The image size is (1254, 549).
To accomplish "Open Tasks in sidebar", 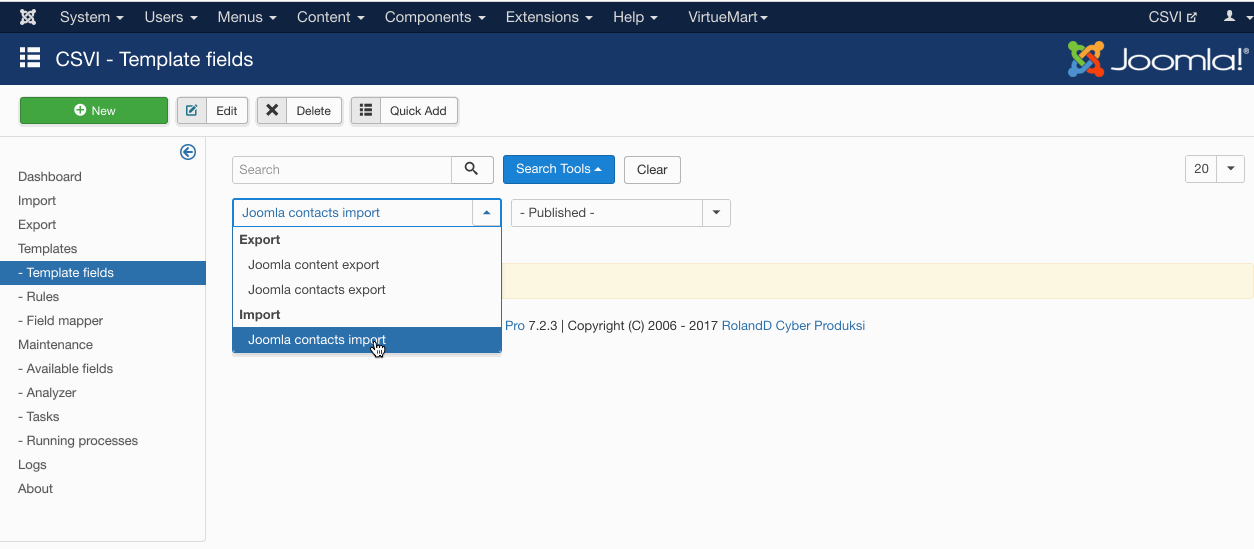I will point(38,417).
